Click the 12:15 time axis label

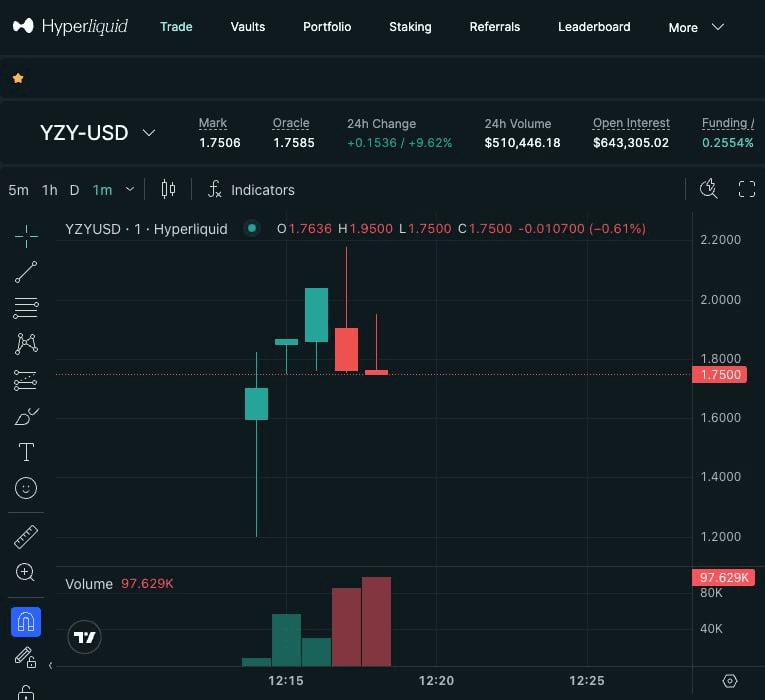point(286,680)
